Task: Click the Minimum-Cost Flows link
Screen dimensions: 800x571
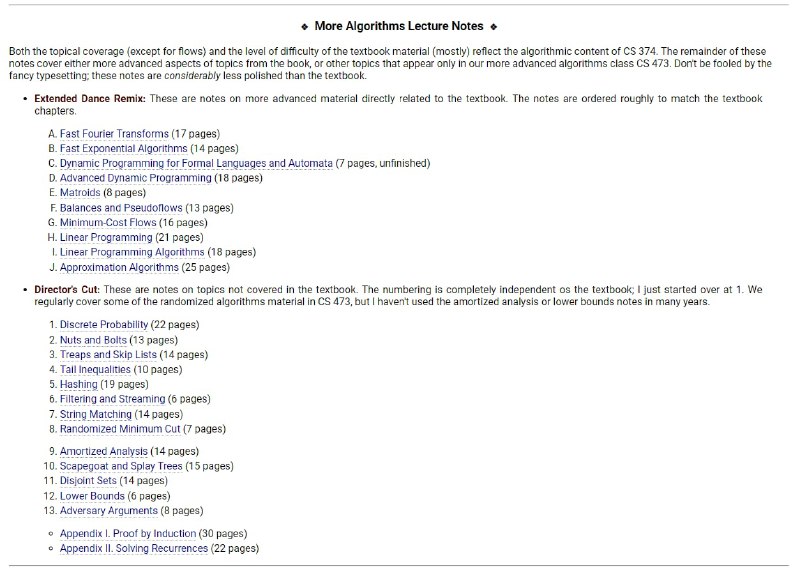Action: click(114, 223)
